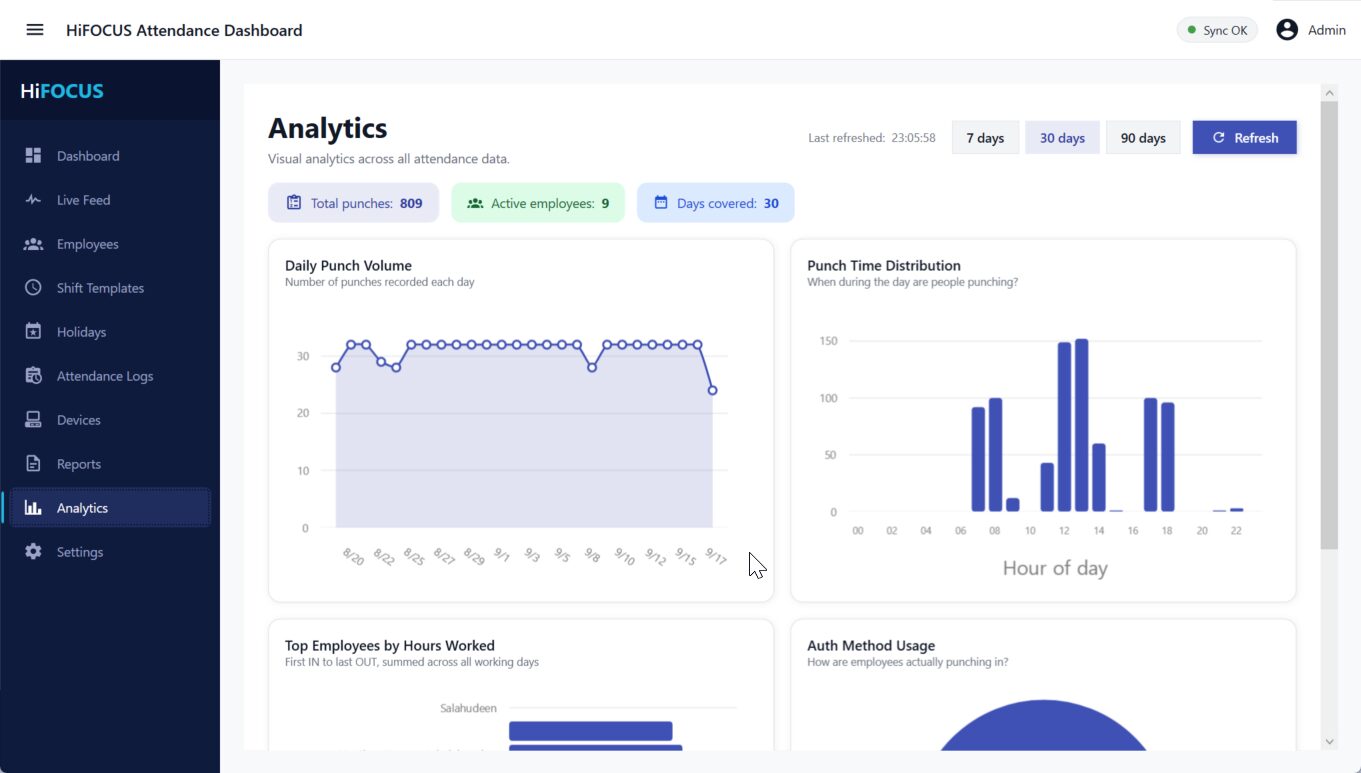
Task: Click the Reports document icon
Action: (33, 464)
